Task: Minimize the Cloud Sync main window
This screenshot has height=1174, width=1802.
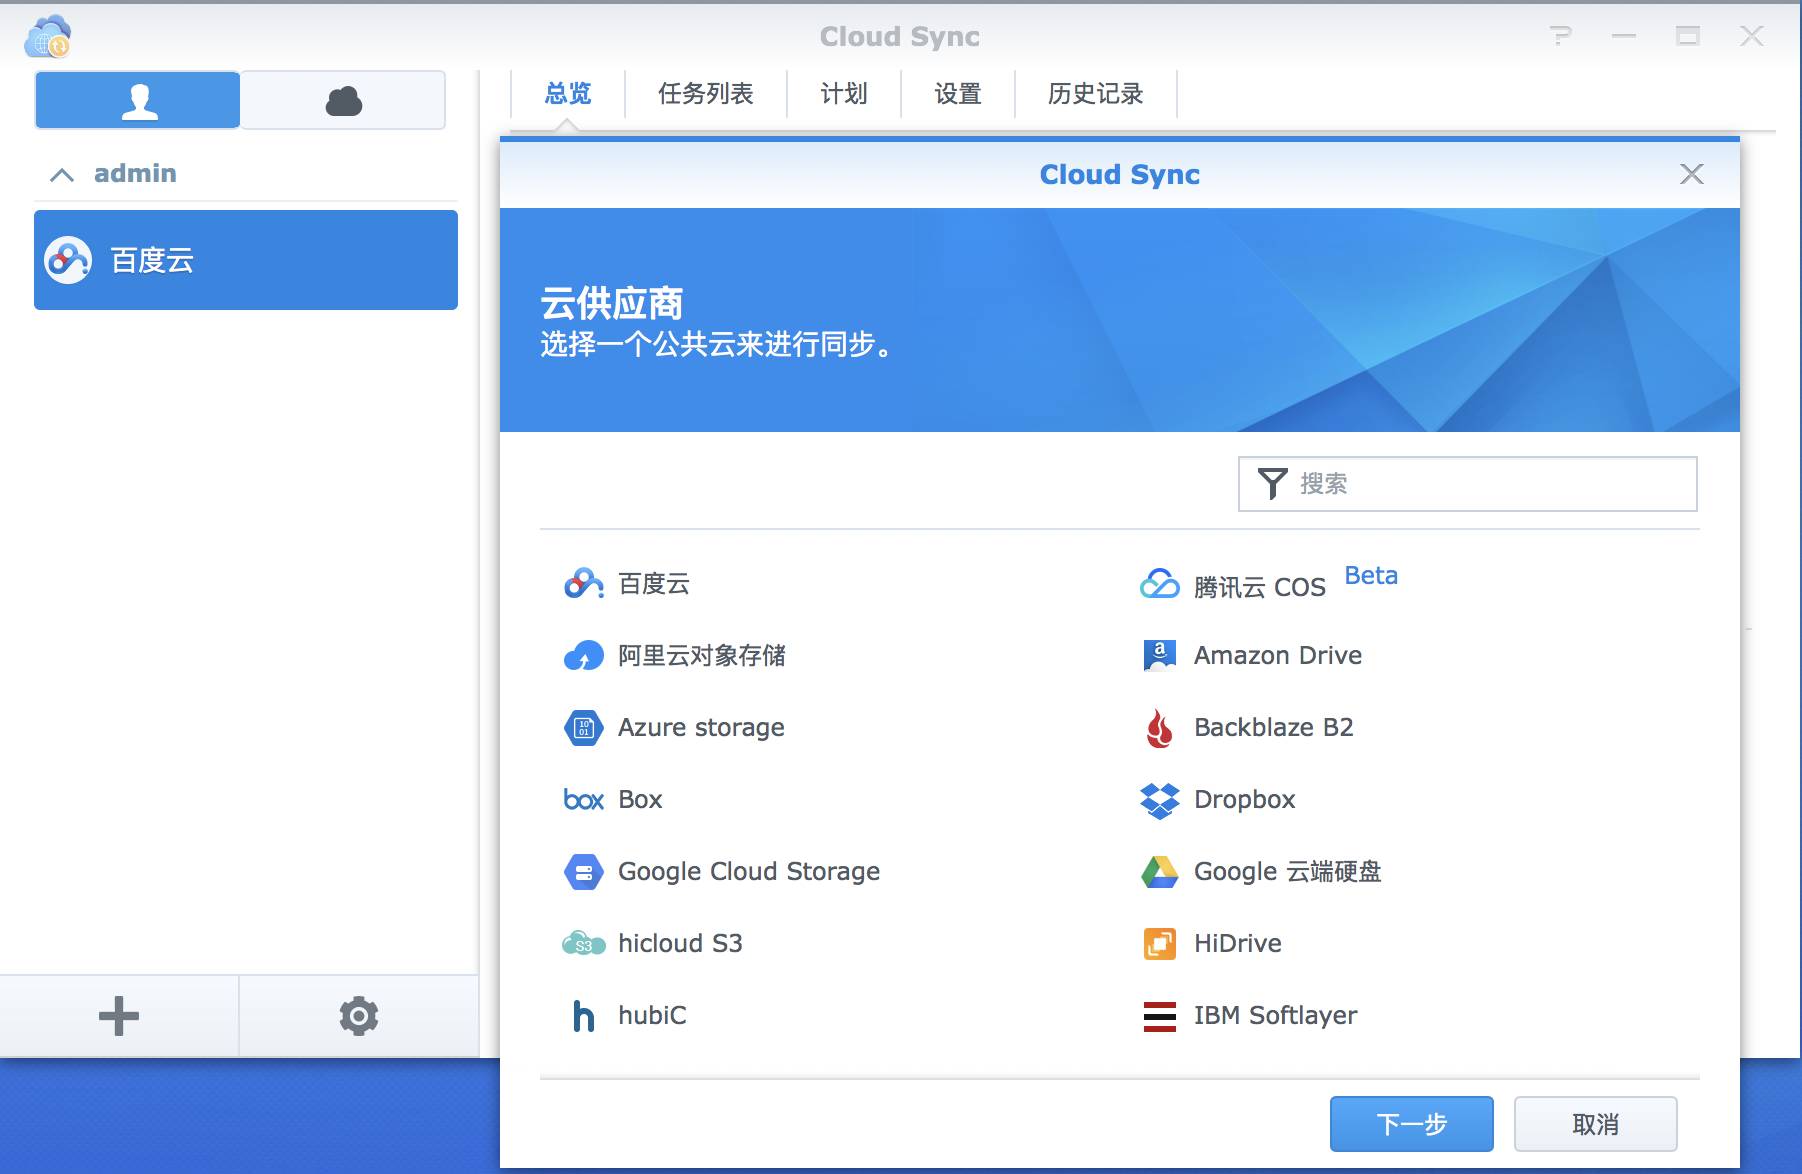Action: (x=1624, y=36)
